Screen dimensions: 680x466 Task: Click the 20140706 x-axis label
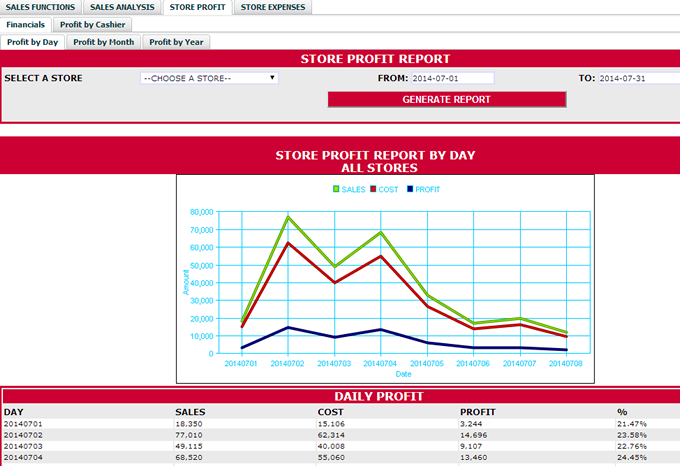[x=473, y=364]
